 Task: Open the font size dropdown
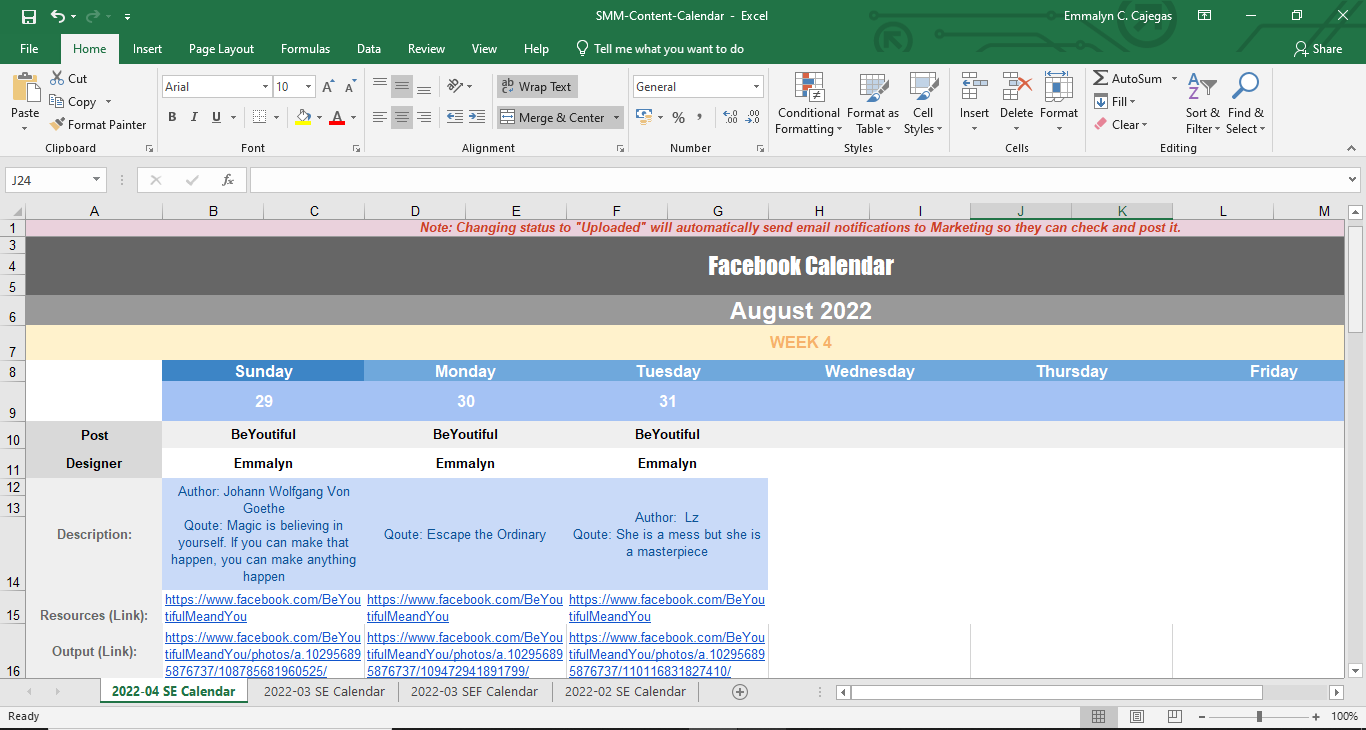pyautogui.click(x=308, y=87)
